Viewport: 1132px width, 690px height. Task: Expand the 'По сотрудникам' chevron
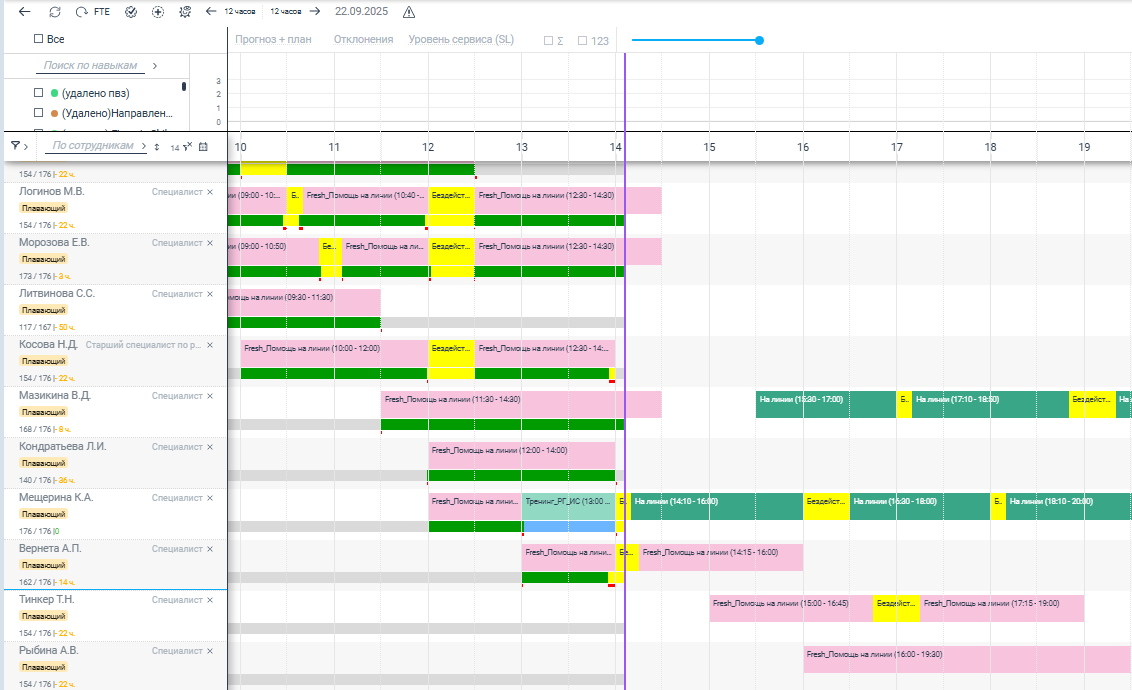point(144,146)
